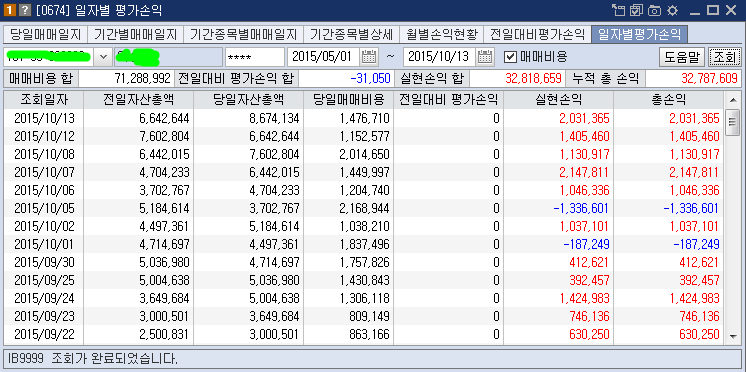Click the password field with asterisks

tap(255, 57)
